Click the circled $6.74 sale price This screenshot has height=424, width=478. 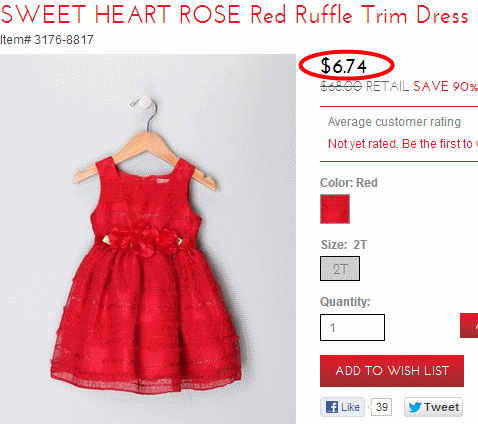click(343, 66)
